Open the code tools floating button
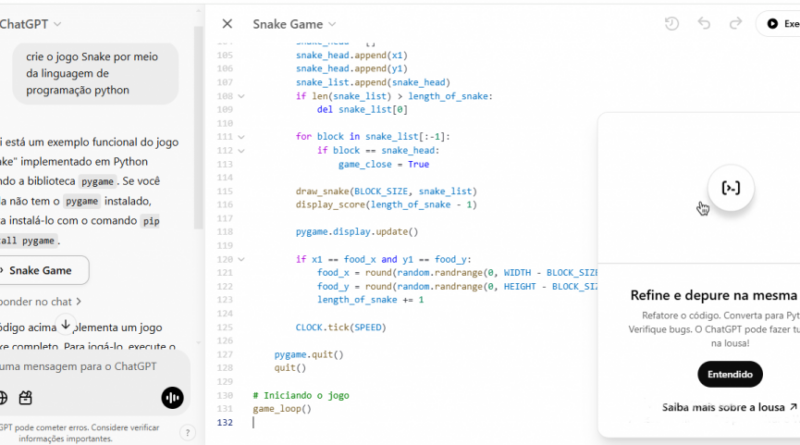This screenshot has width=800, height=445. coord(731,188)
